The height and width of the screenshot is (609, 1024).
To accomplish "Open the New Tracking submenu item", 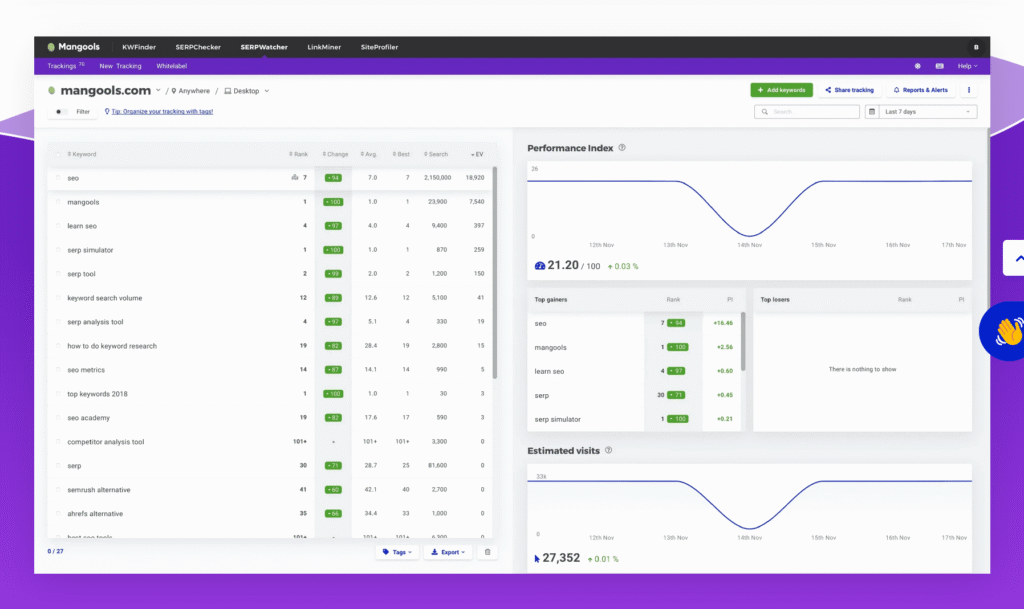I will (120, 66).
